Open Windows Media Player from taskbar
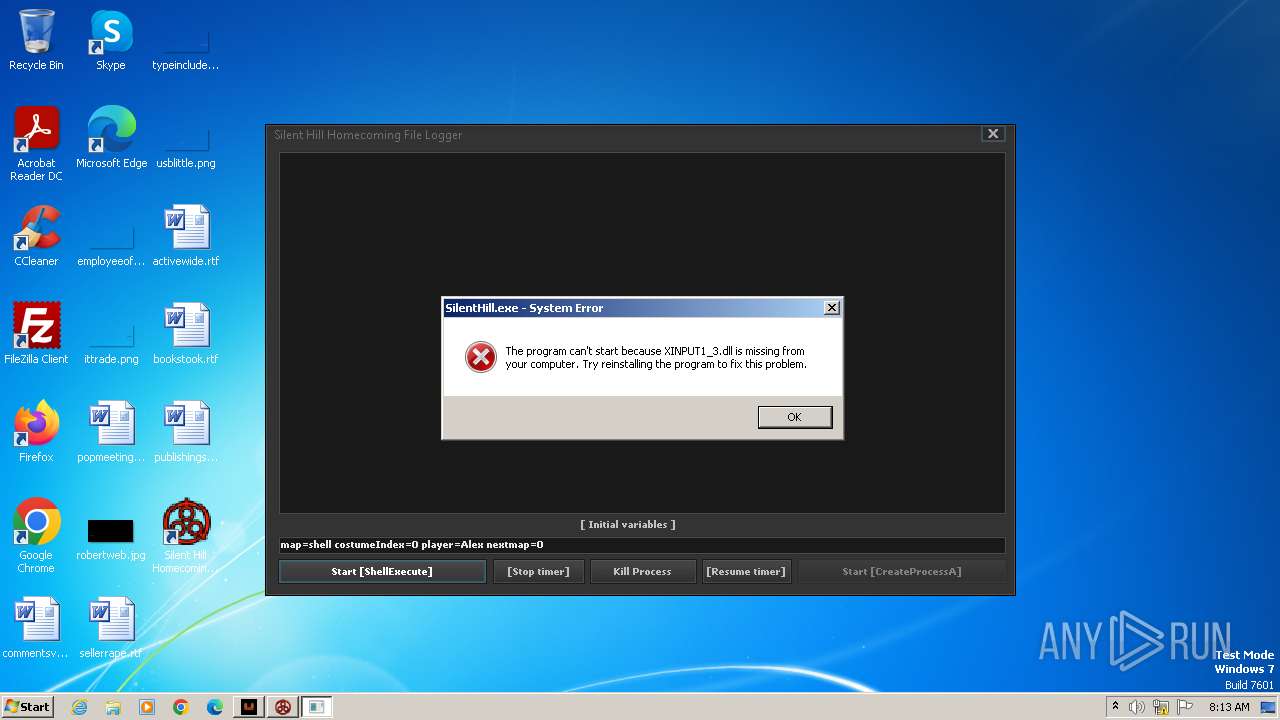The image size is (1280, 720). click(x=147, y=707)
